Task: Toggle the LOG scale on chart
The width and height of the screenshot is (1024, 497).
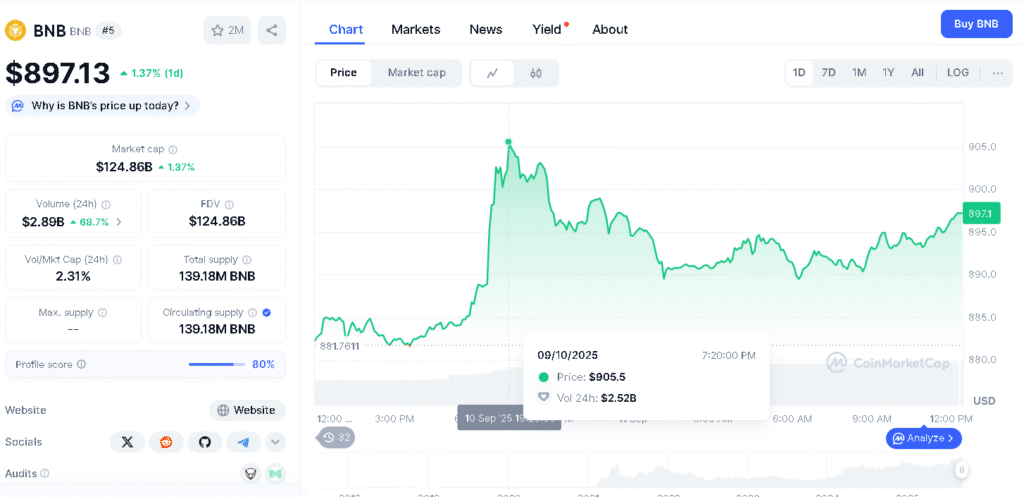Action: 958,73
